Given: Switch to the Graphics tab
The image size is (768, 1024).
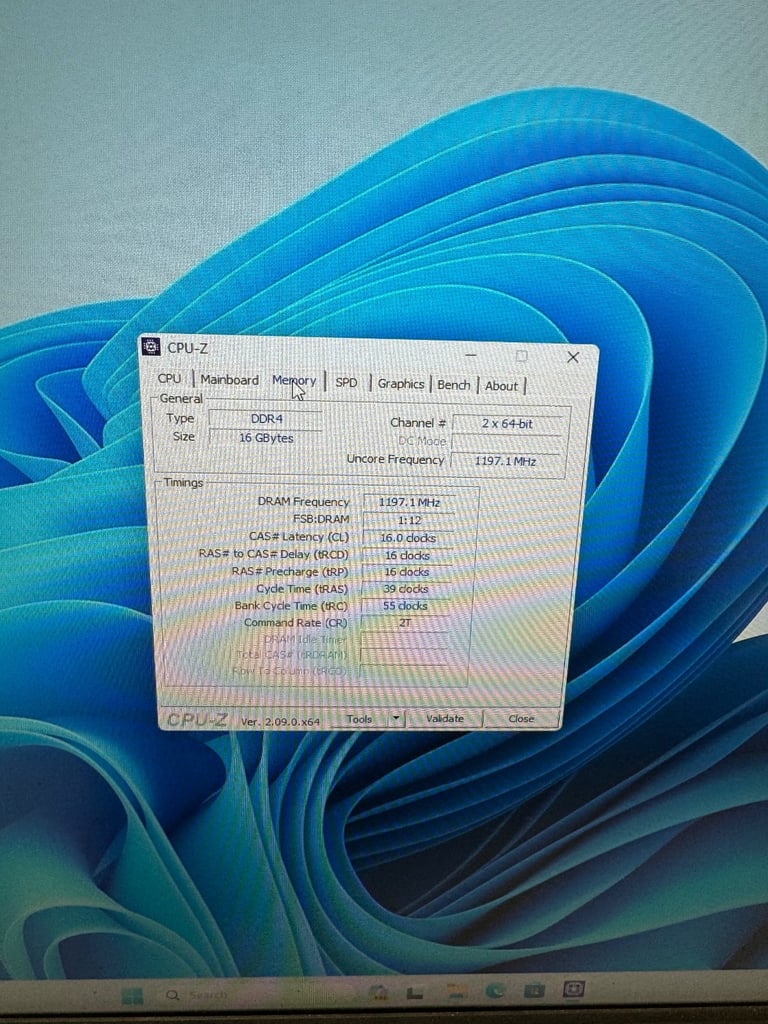Looking at the screenshot, I should [x=400, y=384].
